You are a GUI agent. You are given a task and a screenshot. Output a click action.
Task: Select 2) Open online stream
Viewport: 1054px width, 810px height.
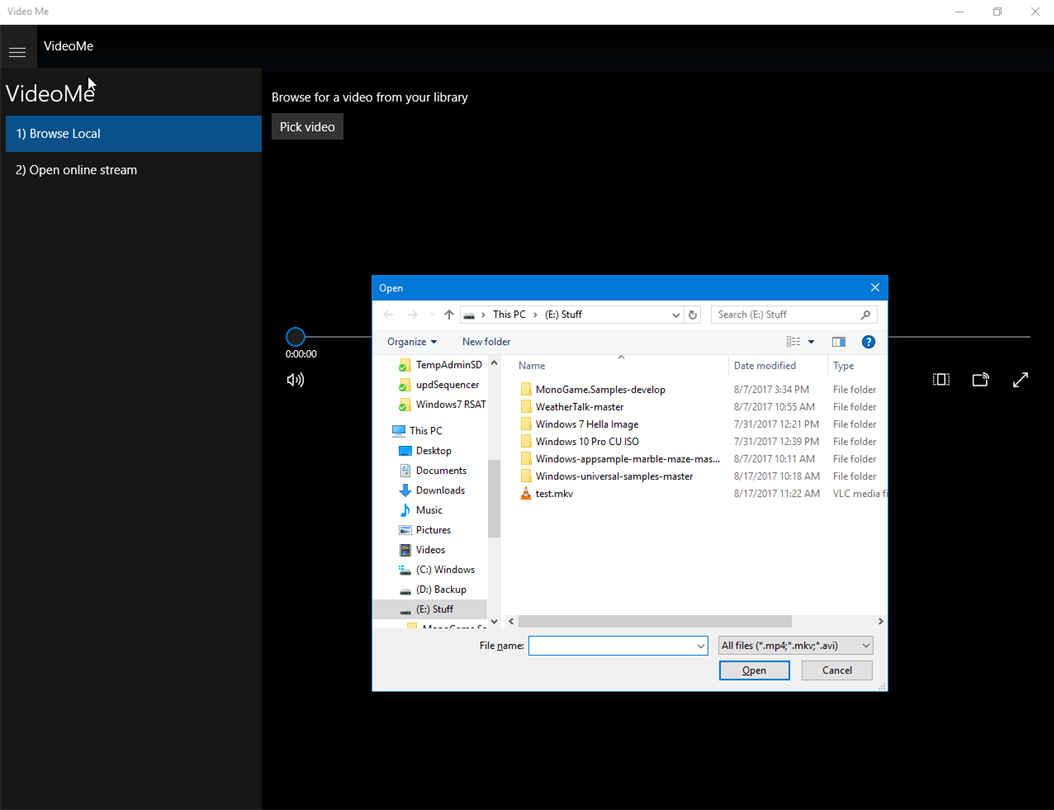(x=134, y=170)
